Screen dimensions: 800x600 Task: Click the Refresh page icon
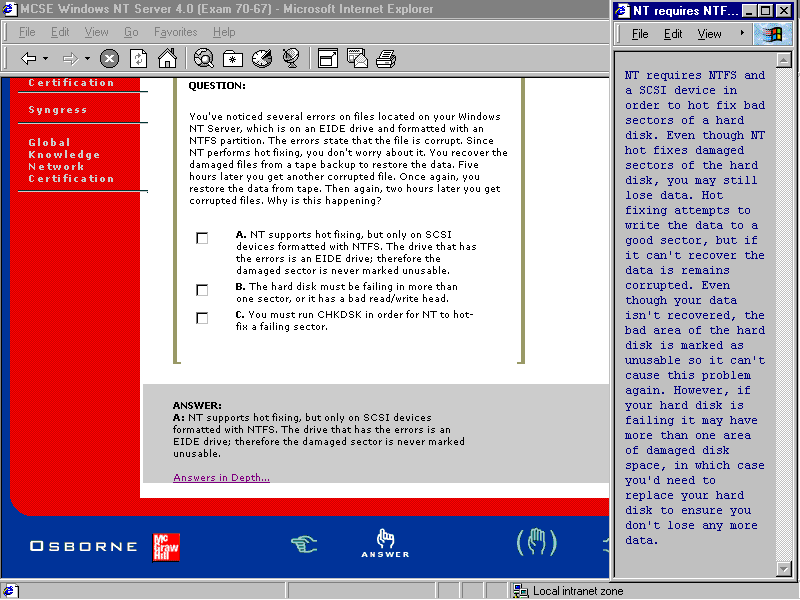coord(138,59)
